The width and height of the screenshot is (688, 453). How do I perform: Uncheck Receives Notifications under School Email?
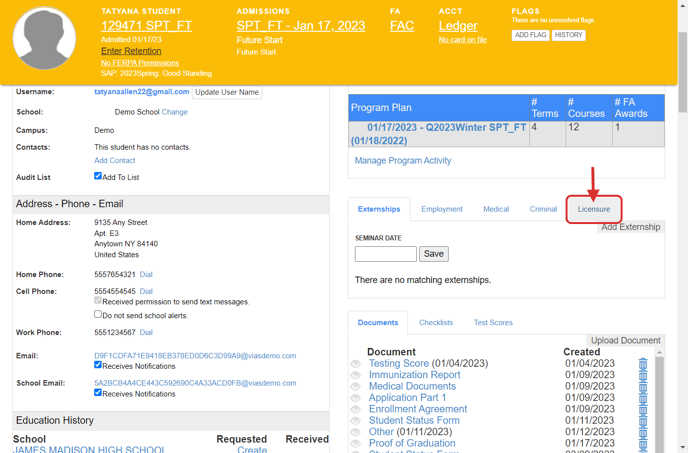[98, 393]
